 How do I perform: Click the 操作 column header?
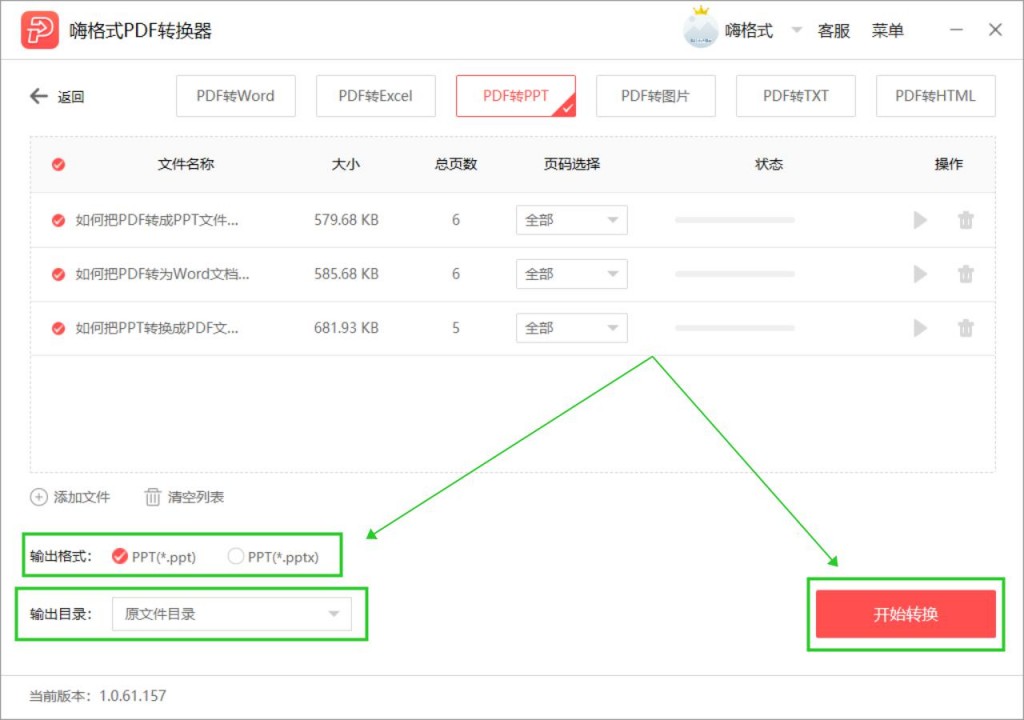coord(948,164)
